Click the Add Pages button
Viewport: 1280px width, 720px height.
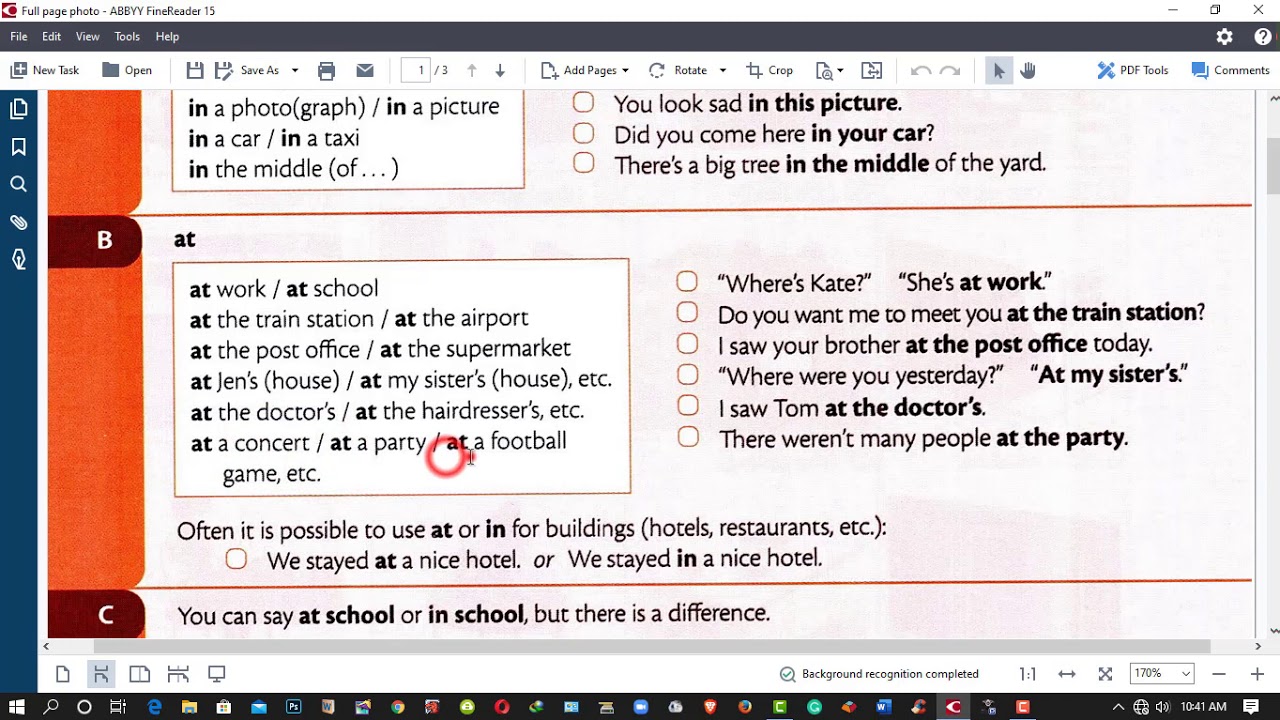coord(578,70)
